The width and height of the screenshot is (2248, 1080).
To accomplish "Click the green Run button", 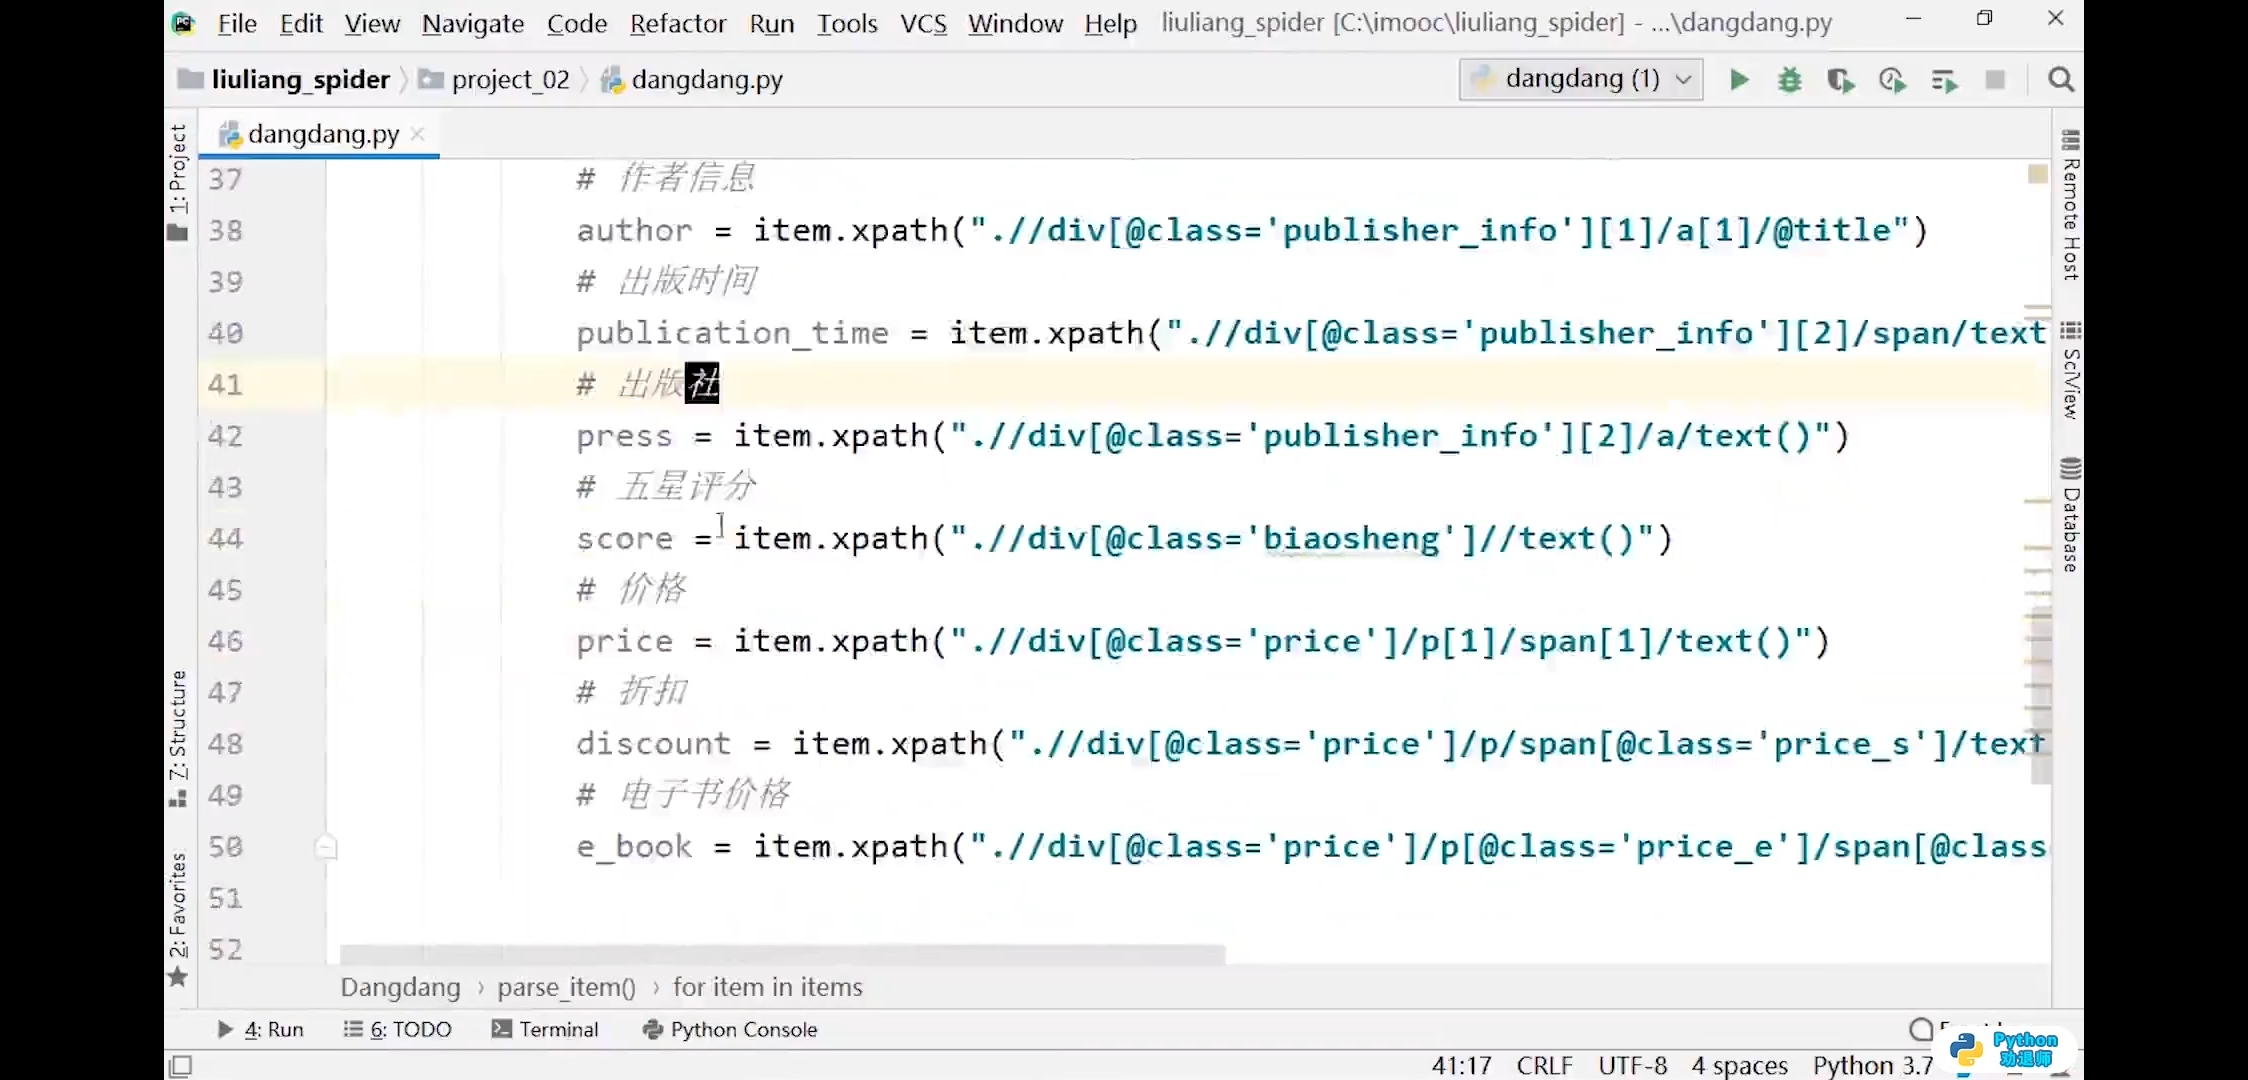I will (1739, 80).
